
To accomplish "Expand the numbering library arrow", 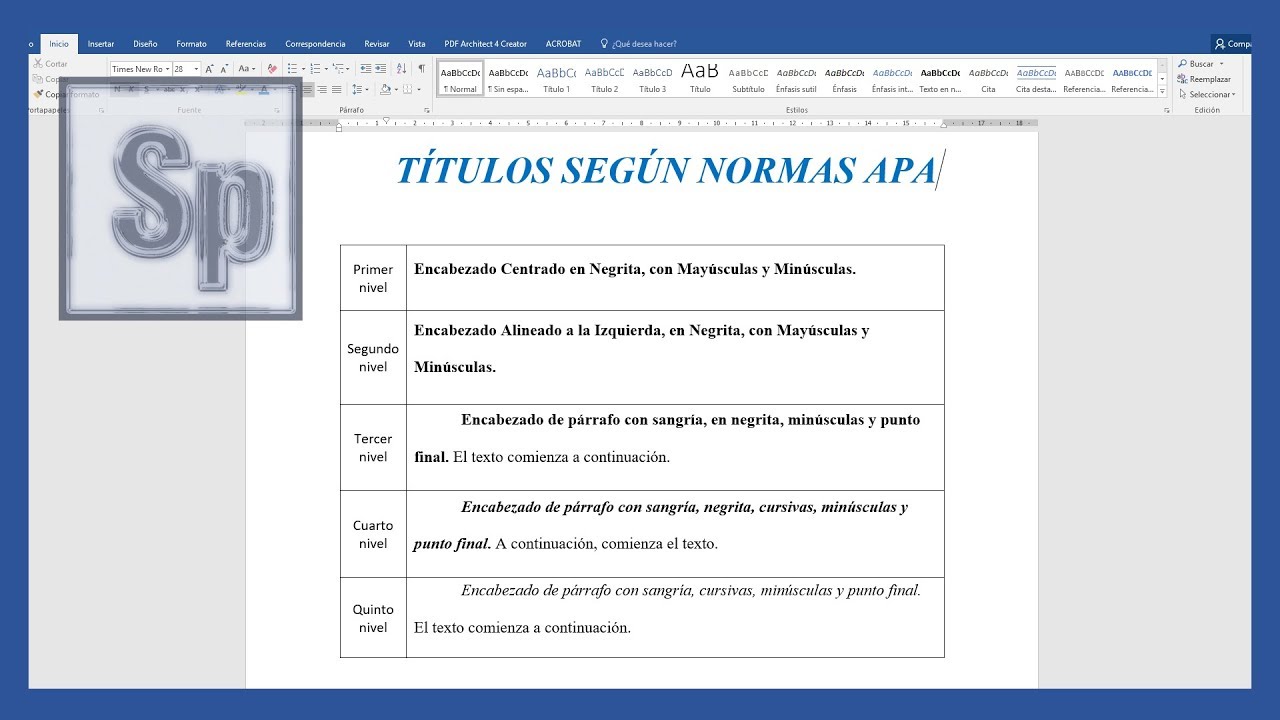I will pyautogui.click(x=326, y=69).
